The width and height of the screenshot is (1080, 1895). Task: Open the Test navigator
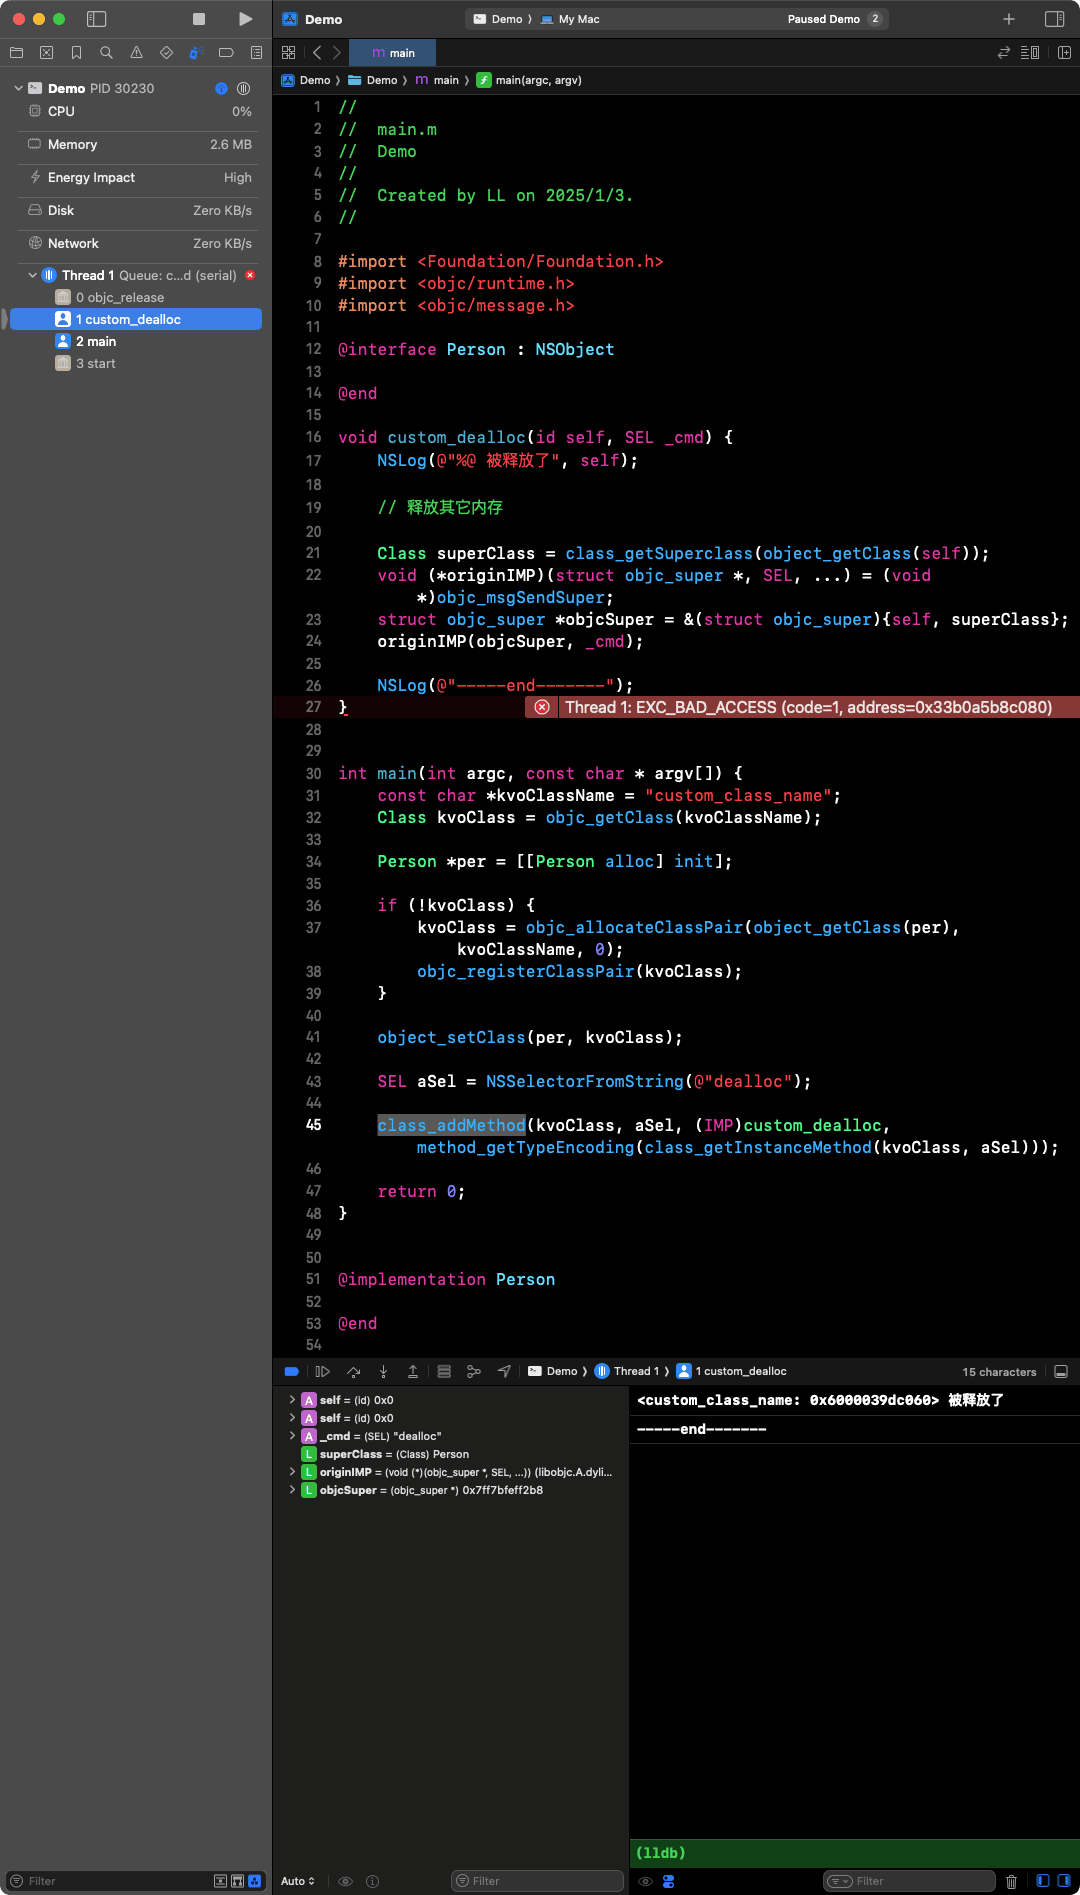tap(166, 53)
